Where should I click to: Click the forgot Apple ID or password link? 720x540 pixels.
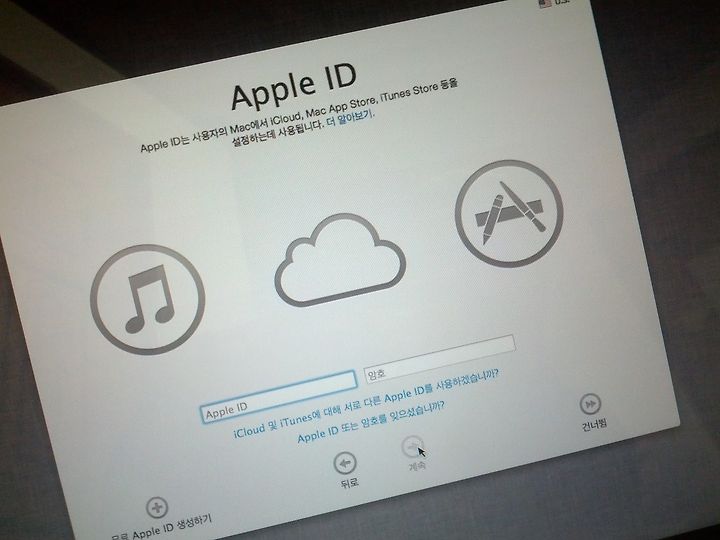[371, 422]
